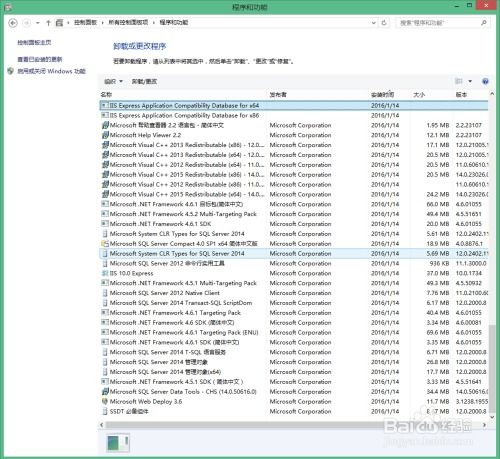500x459 pixels.
Task: Click icon of Visual C++ 2013 Redistributable (x64)
Action: pyautogui.click(x=105, y=155)
